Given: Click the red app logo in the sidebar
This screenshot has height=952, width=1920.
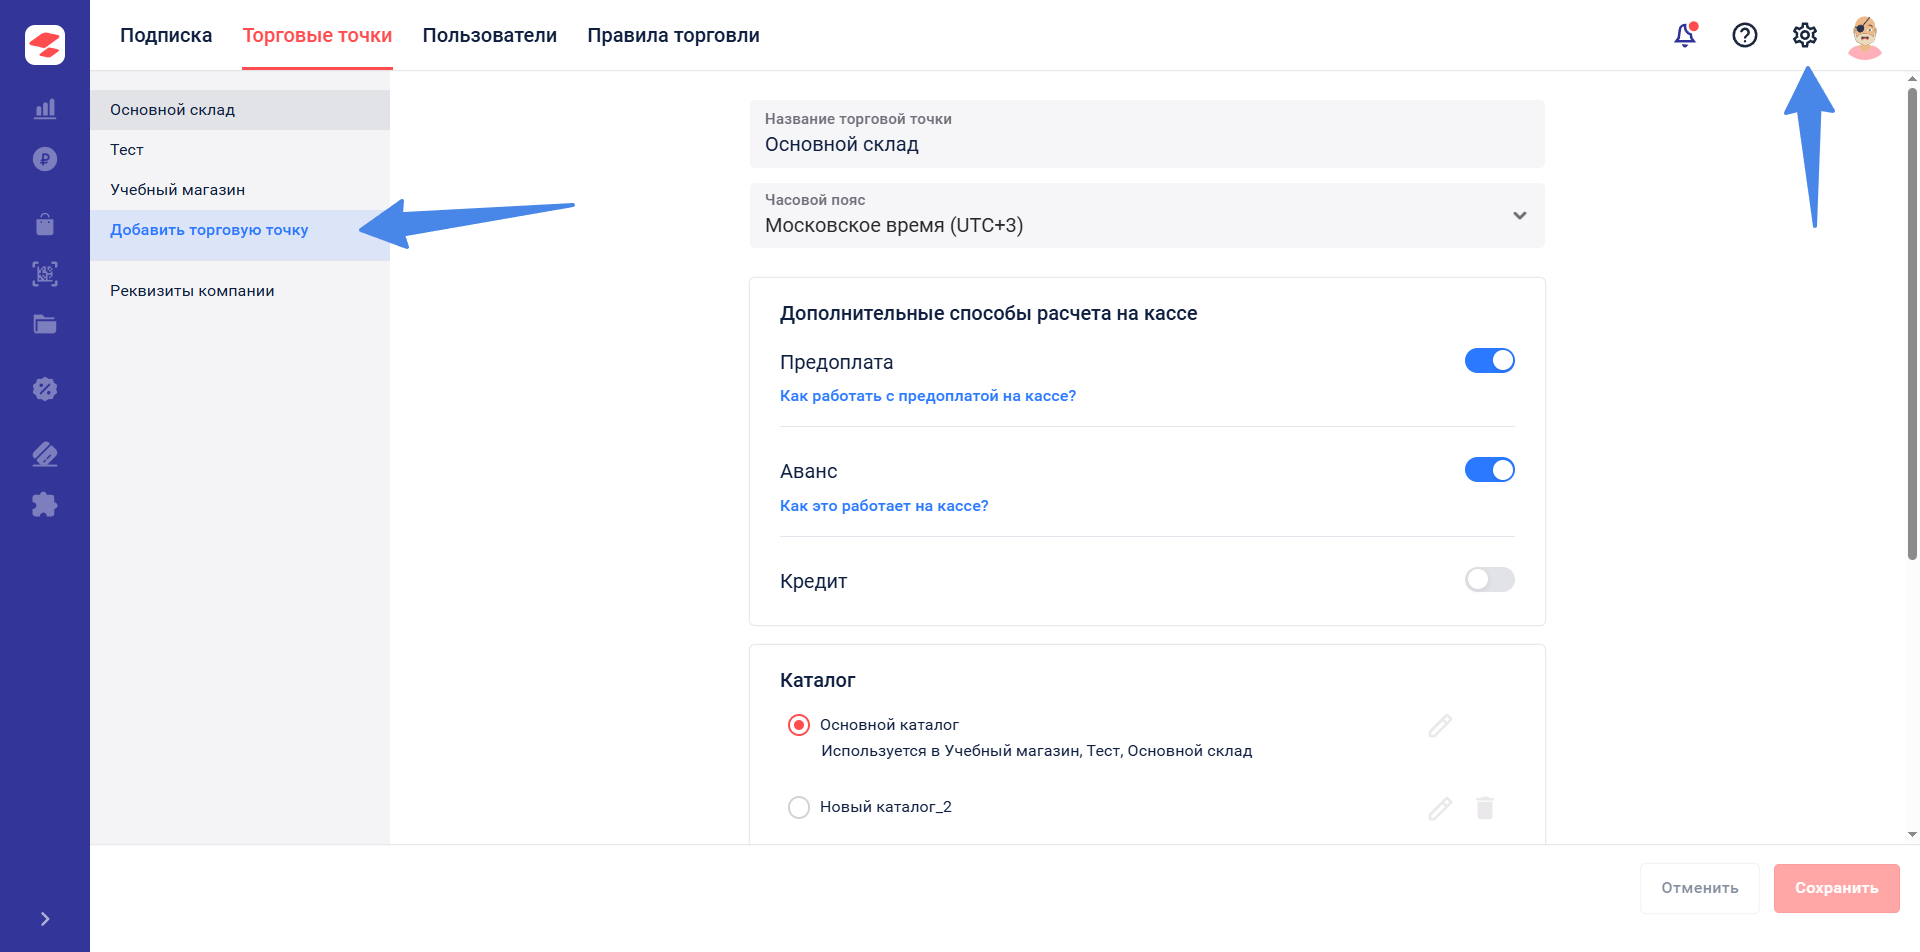Looking at the screenshot, I should coord(45,45).
